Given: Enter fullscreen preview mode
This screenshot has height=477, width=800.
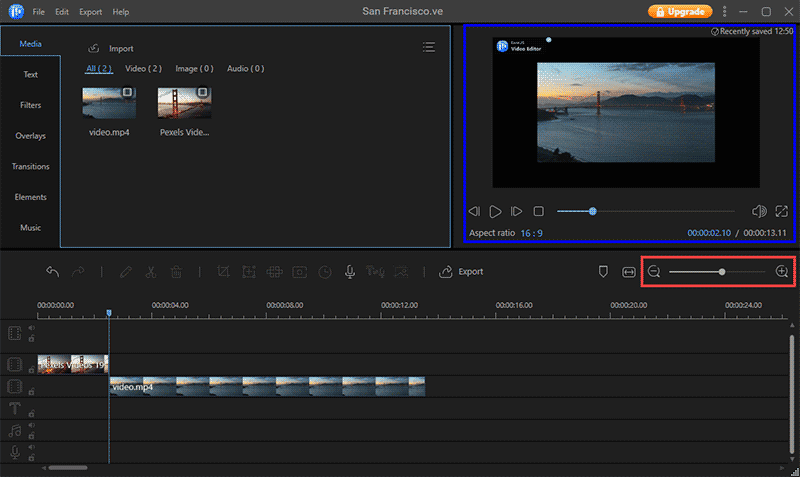Looking at the screenshot, I should pos(781,211).
